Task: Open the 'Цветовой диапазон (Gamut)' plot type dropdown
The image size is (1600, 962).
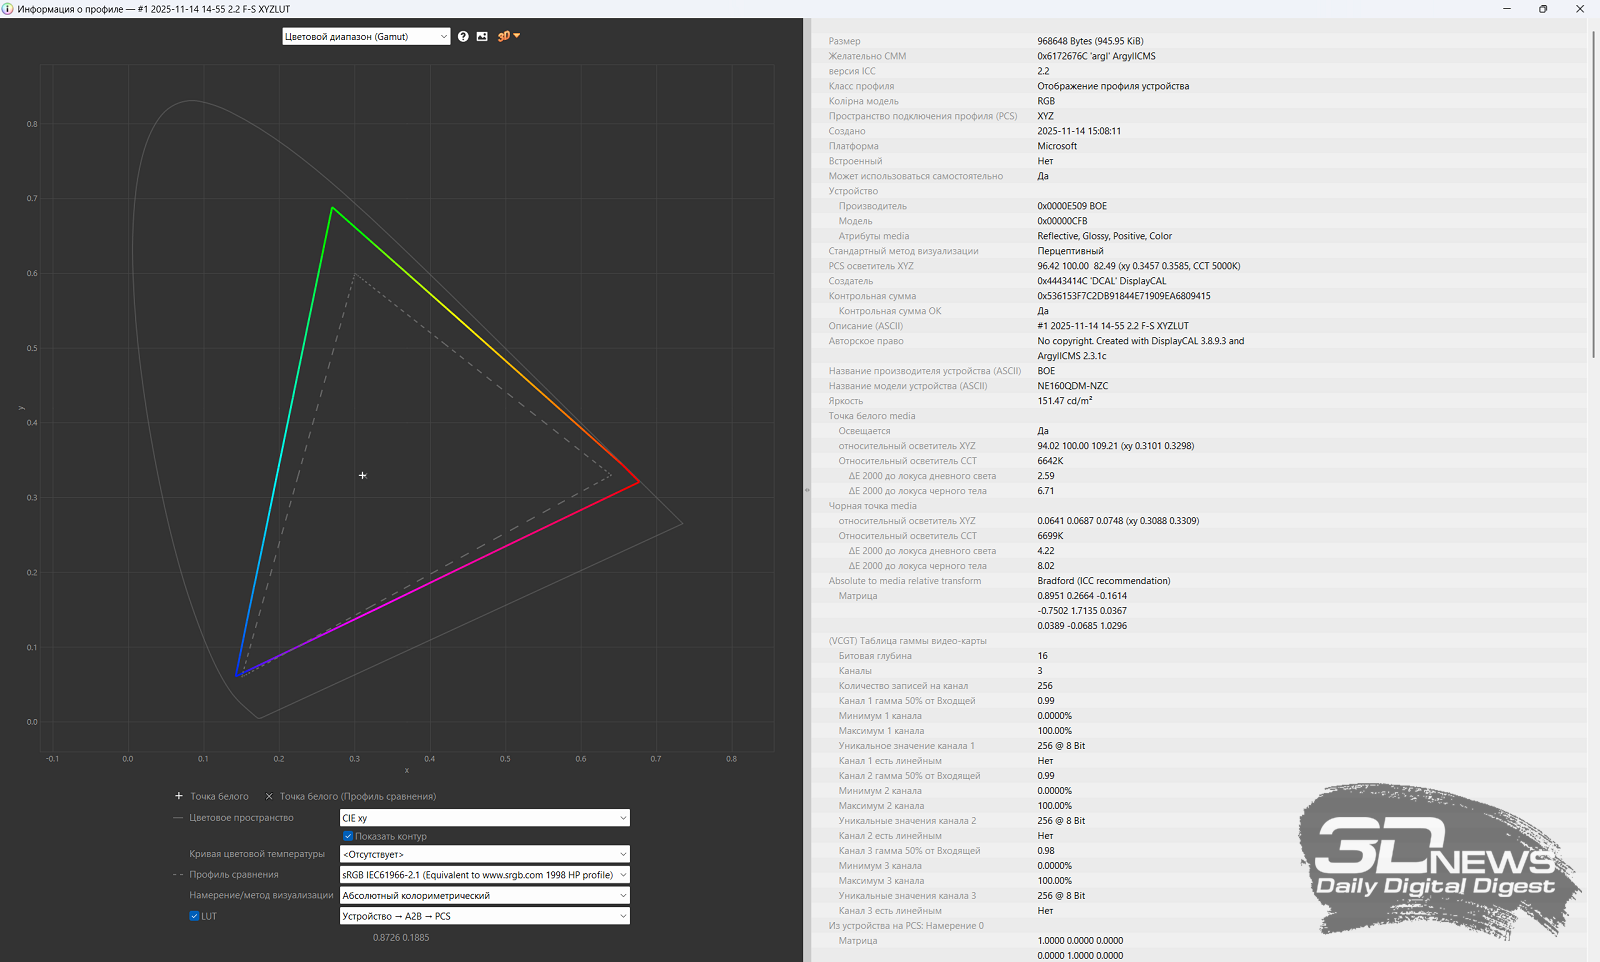Action: point(366,37)
